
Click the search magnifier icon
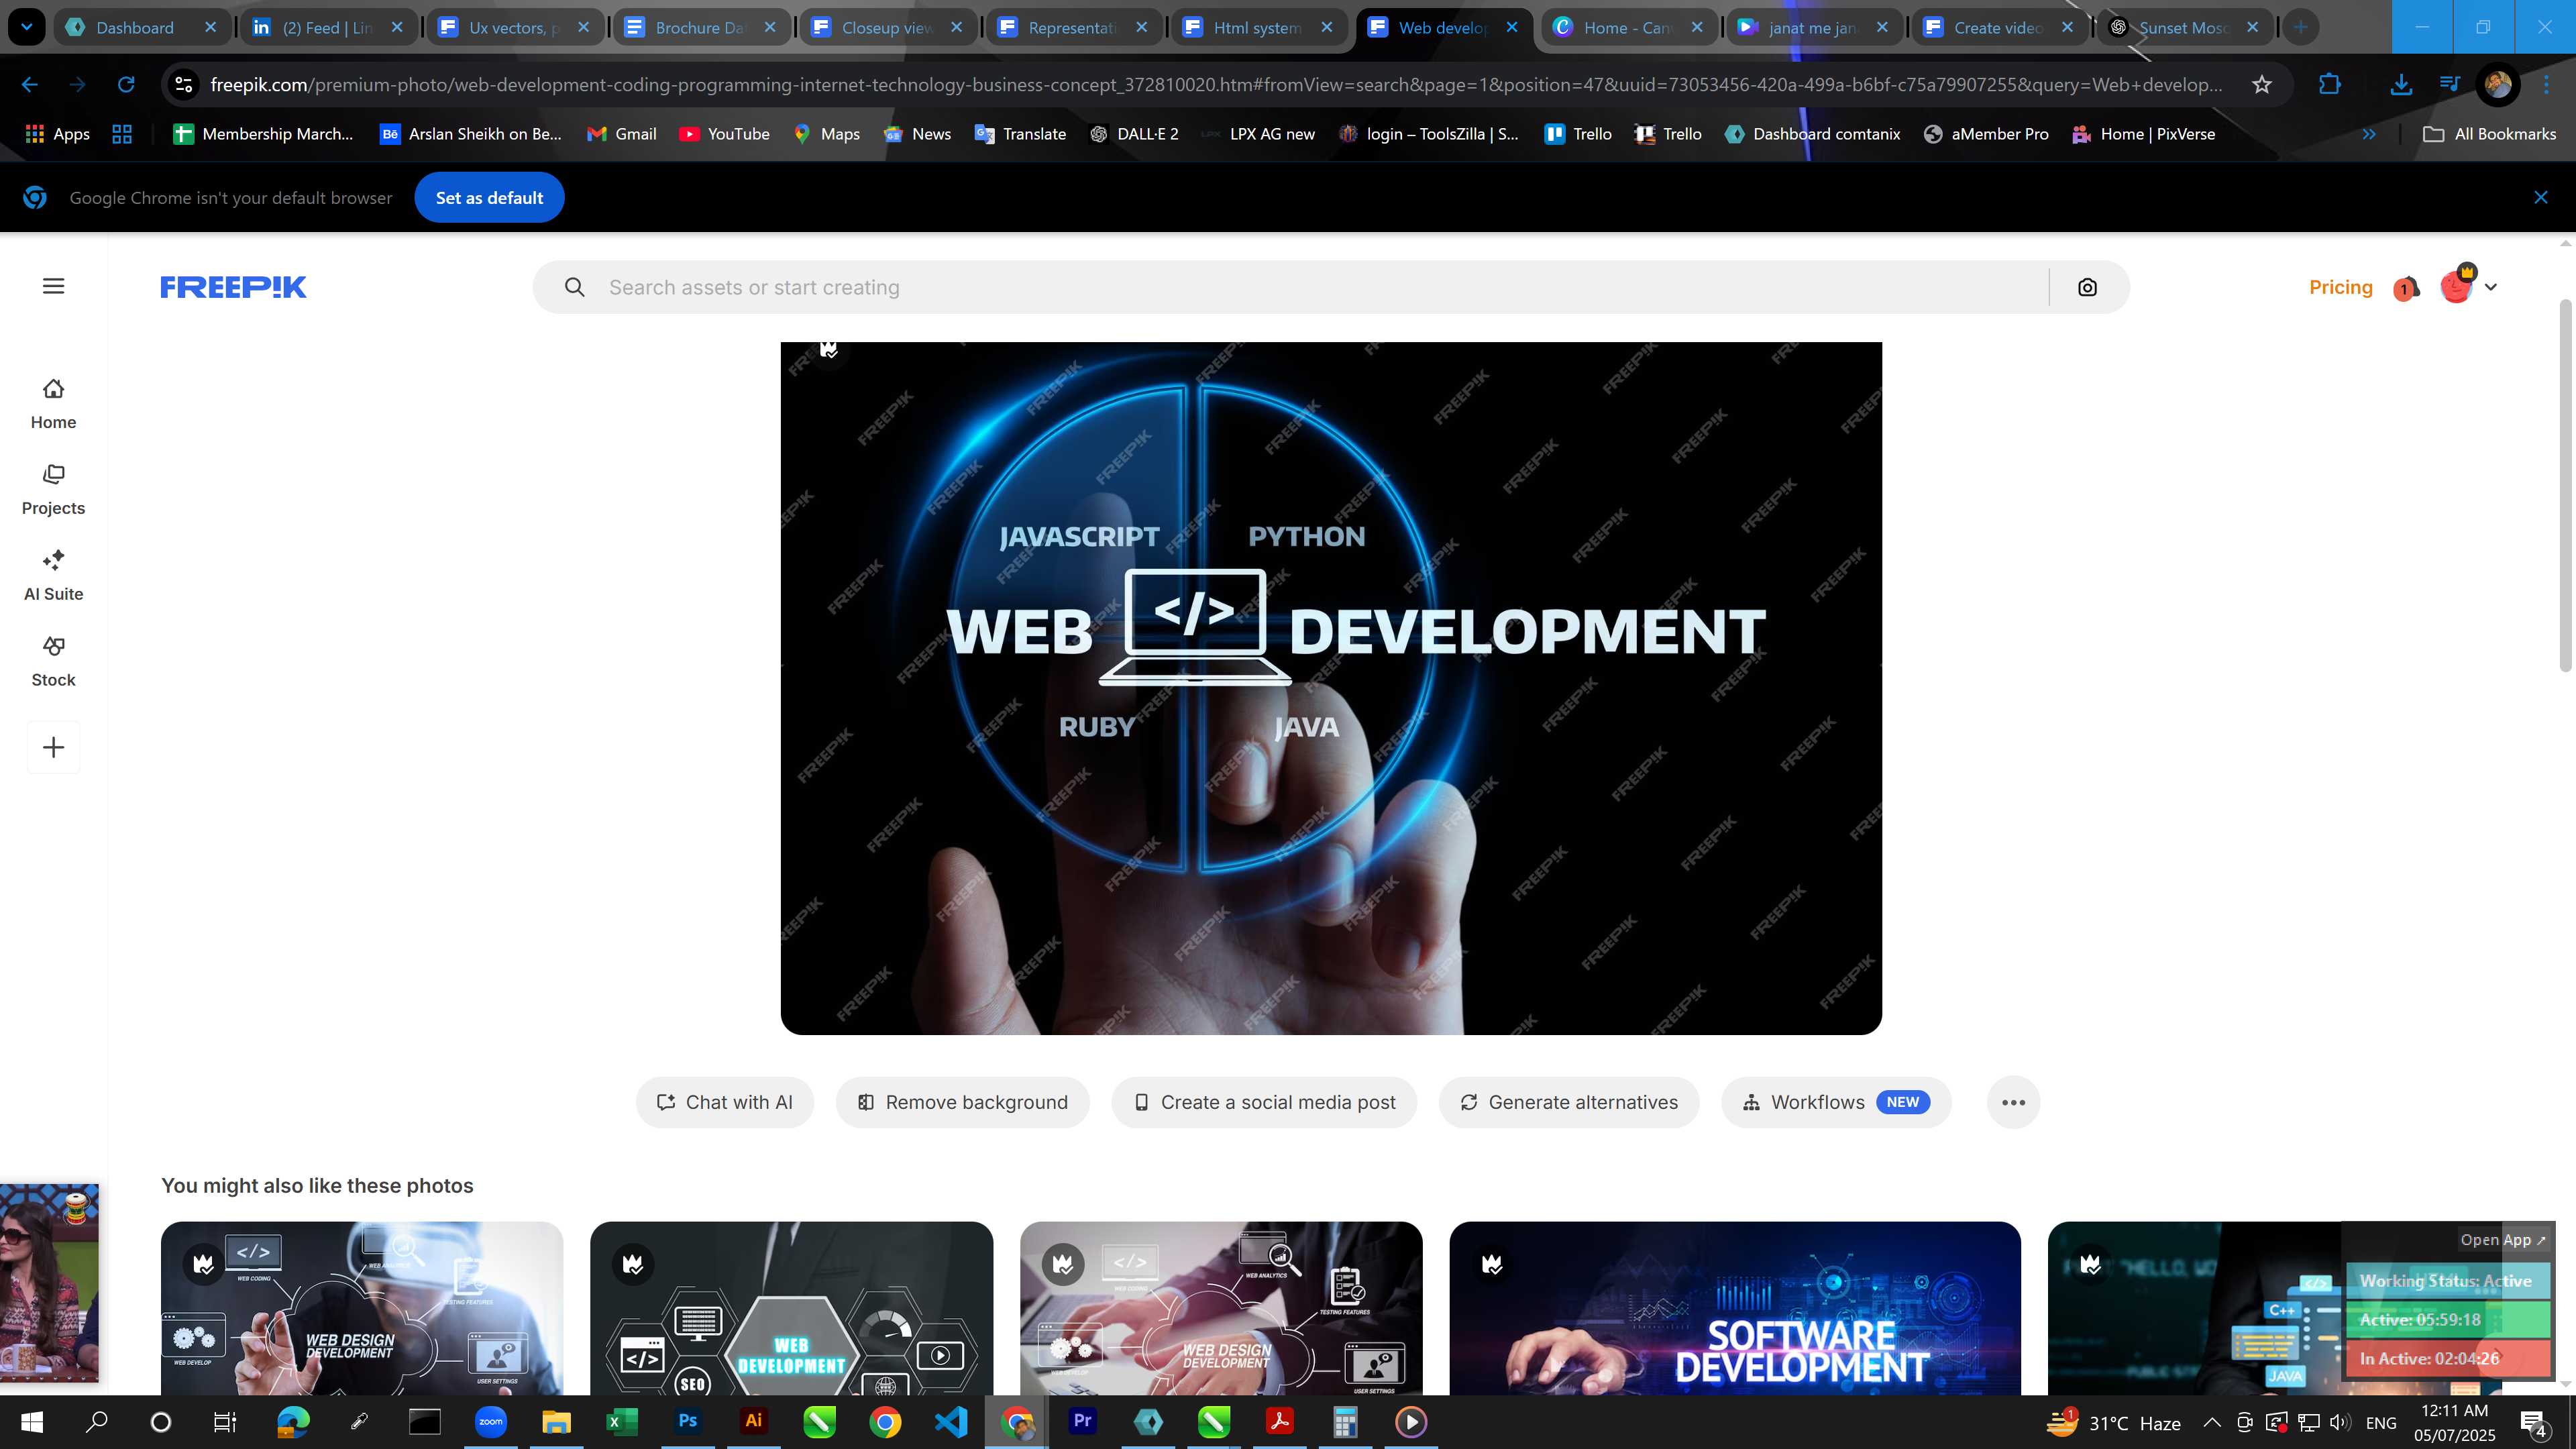[x=574, y=287]
